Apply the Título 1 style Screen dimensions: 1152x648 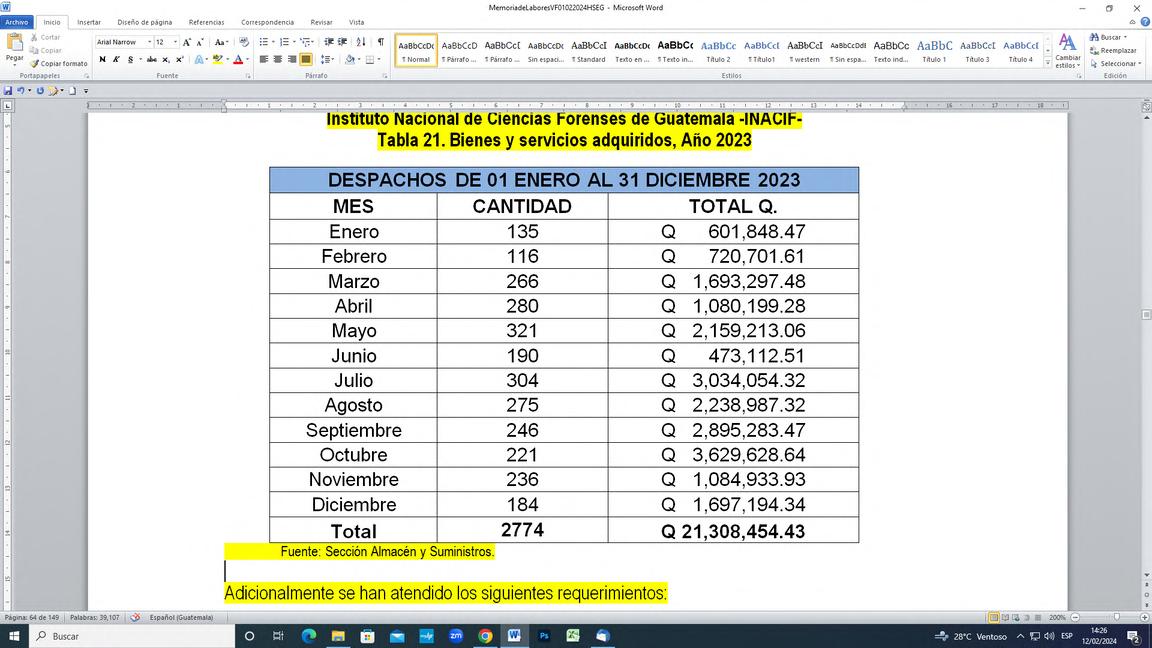pyautogui.click(x=934, y=51)
